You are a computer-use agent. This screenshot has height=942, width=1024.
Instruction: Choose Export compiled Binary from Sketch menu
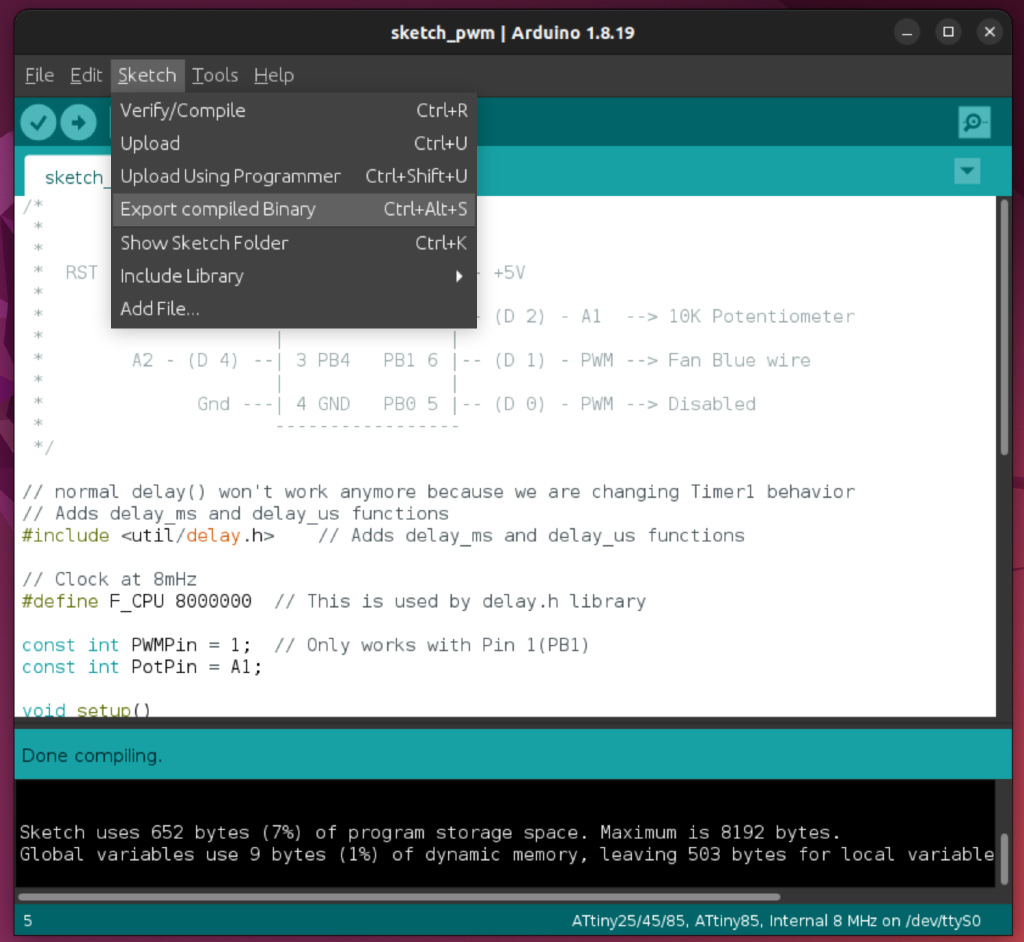[217, 209]
